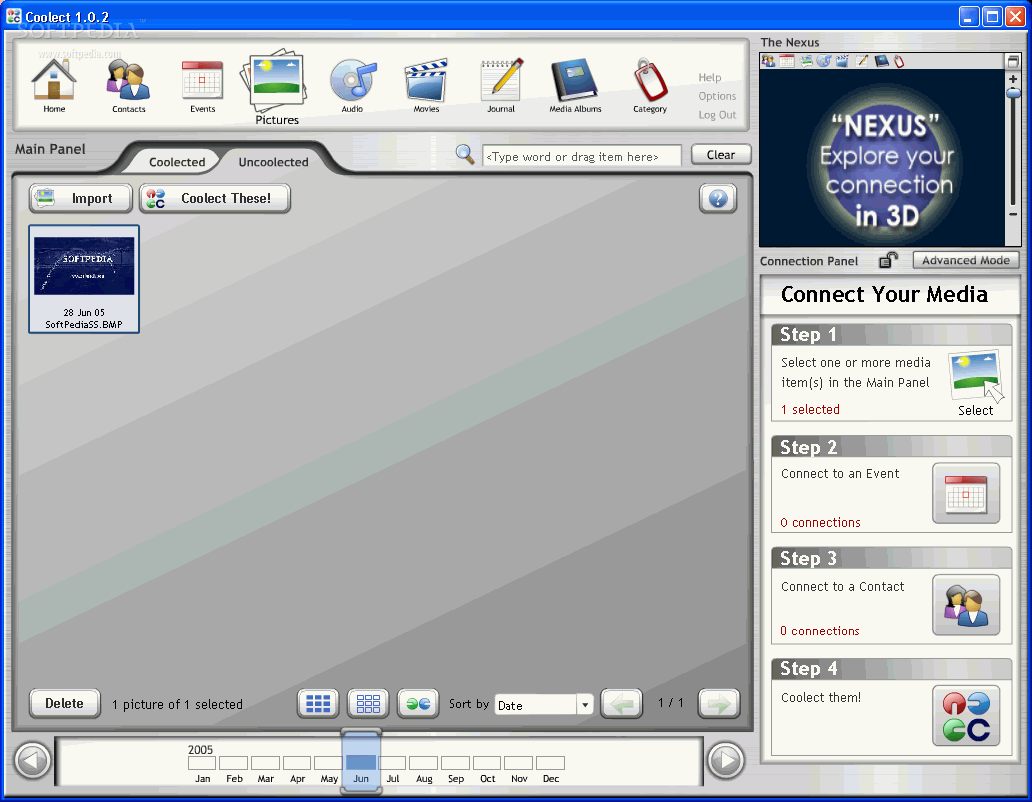Screen dimensions: 1032x802
Task: Click Nexus toolbar audio disc icon
Action: pos(823,61)
